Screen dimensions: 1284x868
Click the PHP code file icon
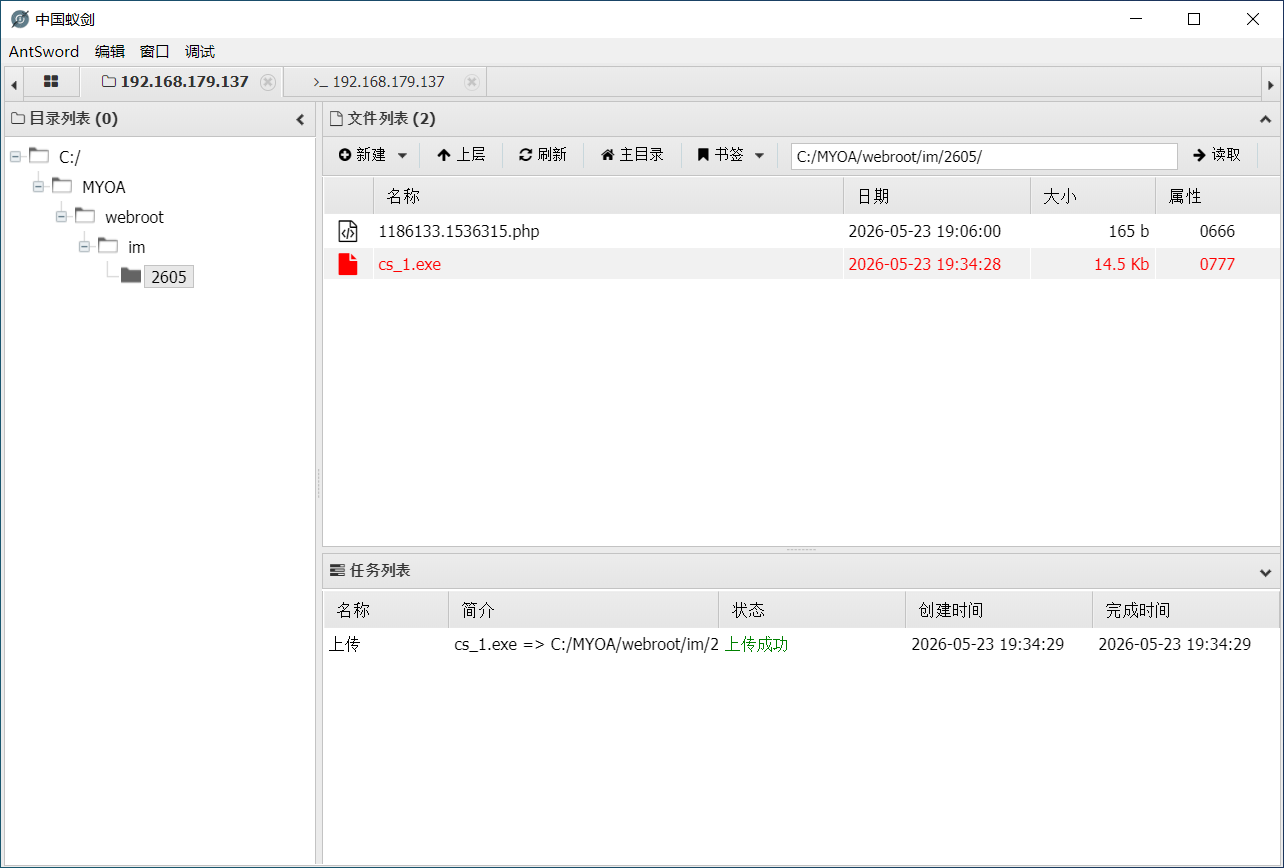tap(348, 232)
